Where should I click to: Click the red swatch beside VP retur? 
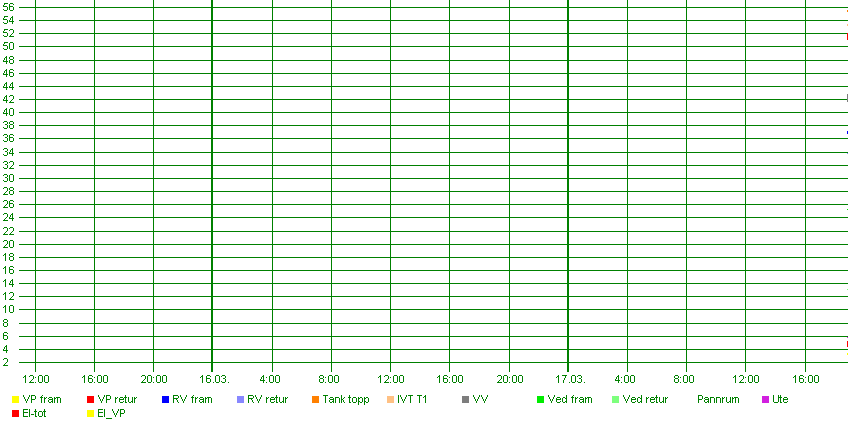click(90, 400)
